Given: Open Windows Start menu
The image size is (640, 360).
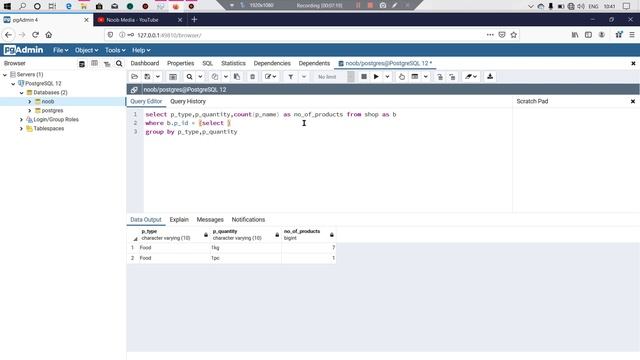Looking at the screenshot, I should (7, 6).
